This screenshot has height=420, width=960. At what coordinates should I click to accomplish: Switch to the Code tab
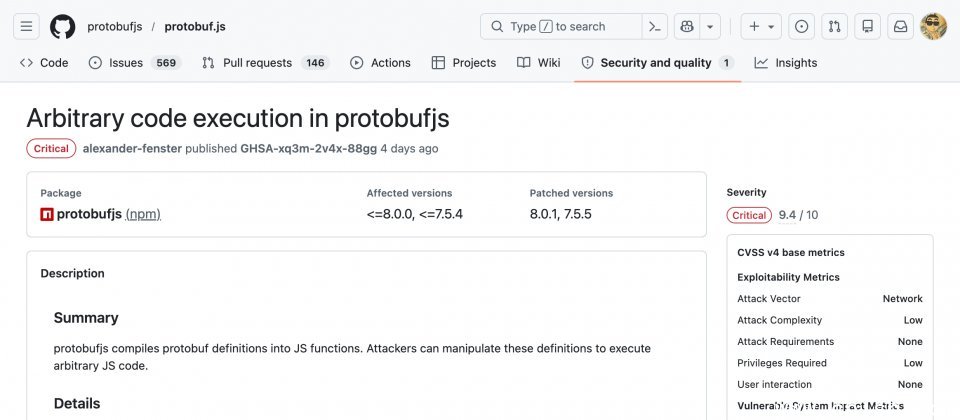(44, 62)
